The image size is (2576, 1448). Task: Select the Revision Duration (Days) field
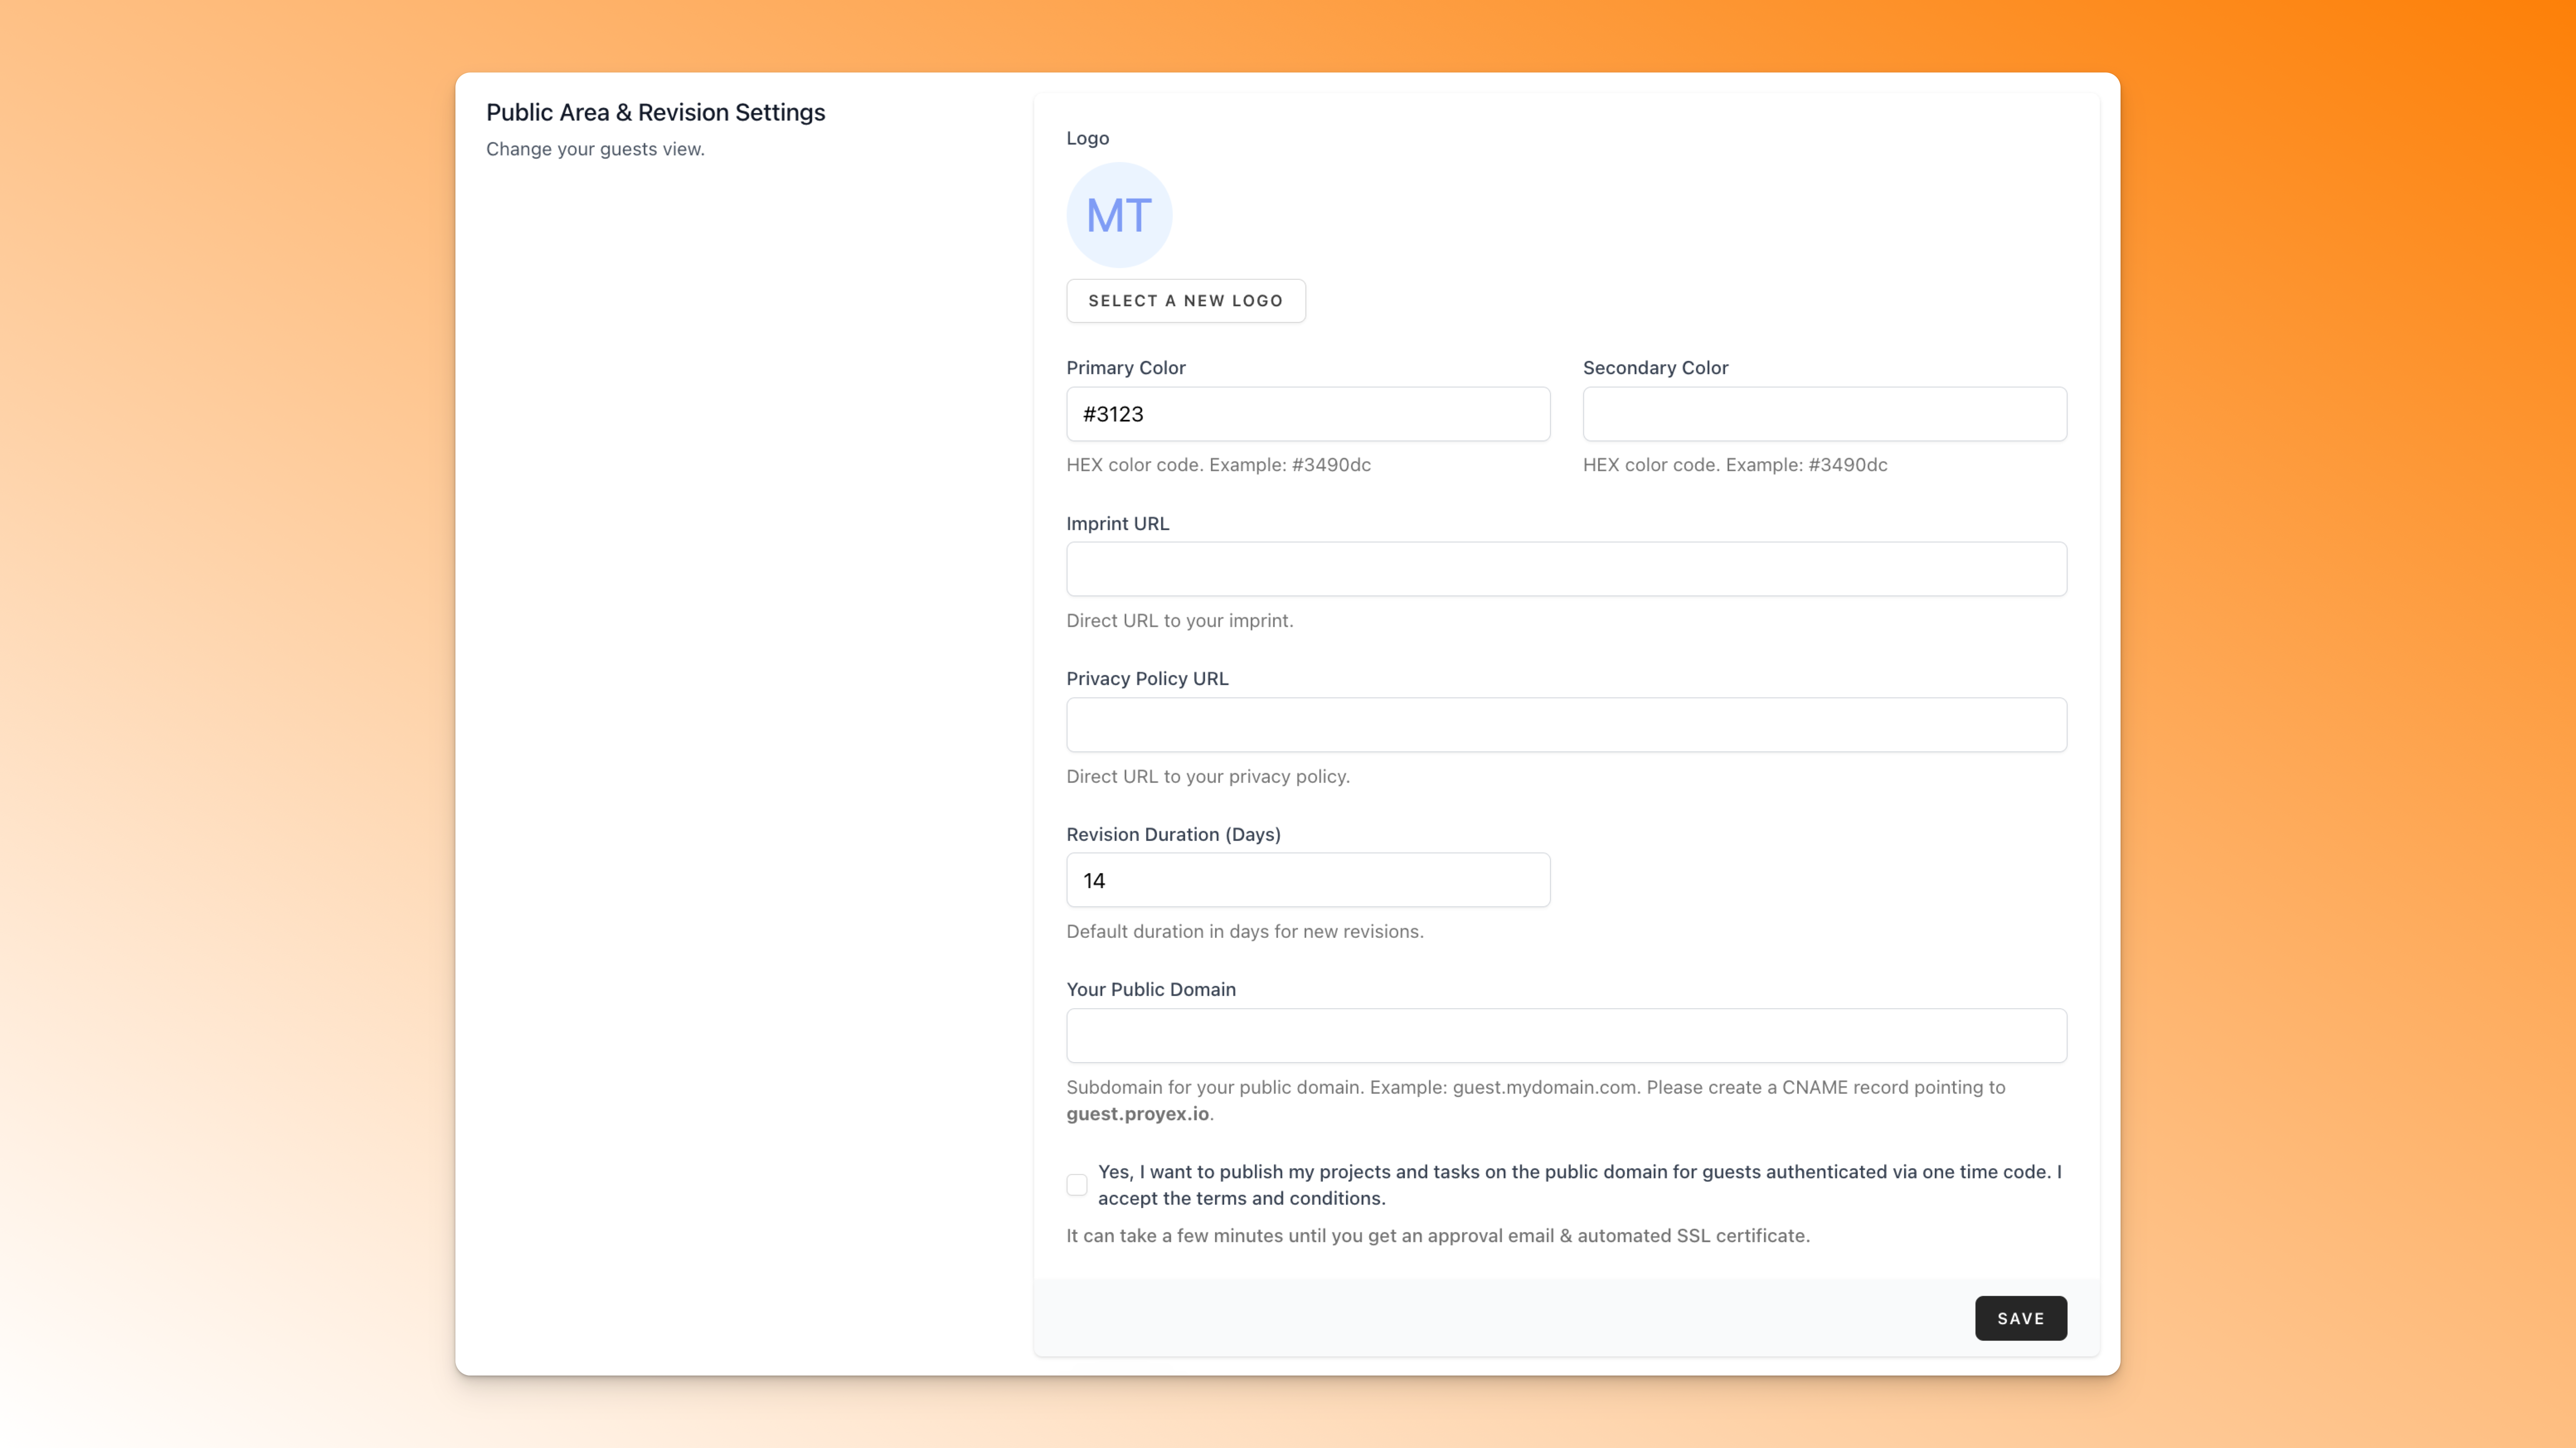click(1308, 880)
